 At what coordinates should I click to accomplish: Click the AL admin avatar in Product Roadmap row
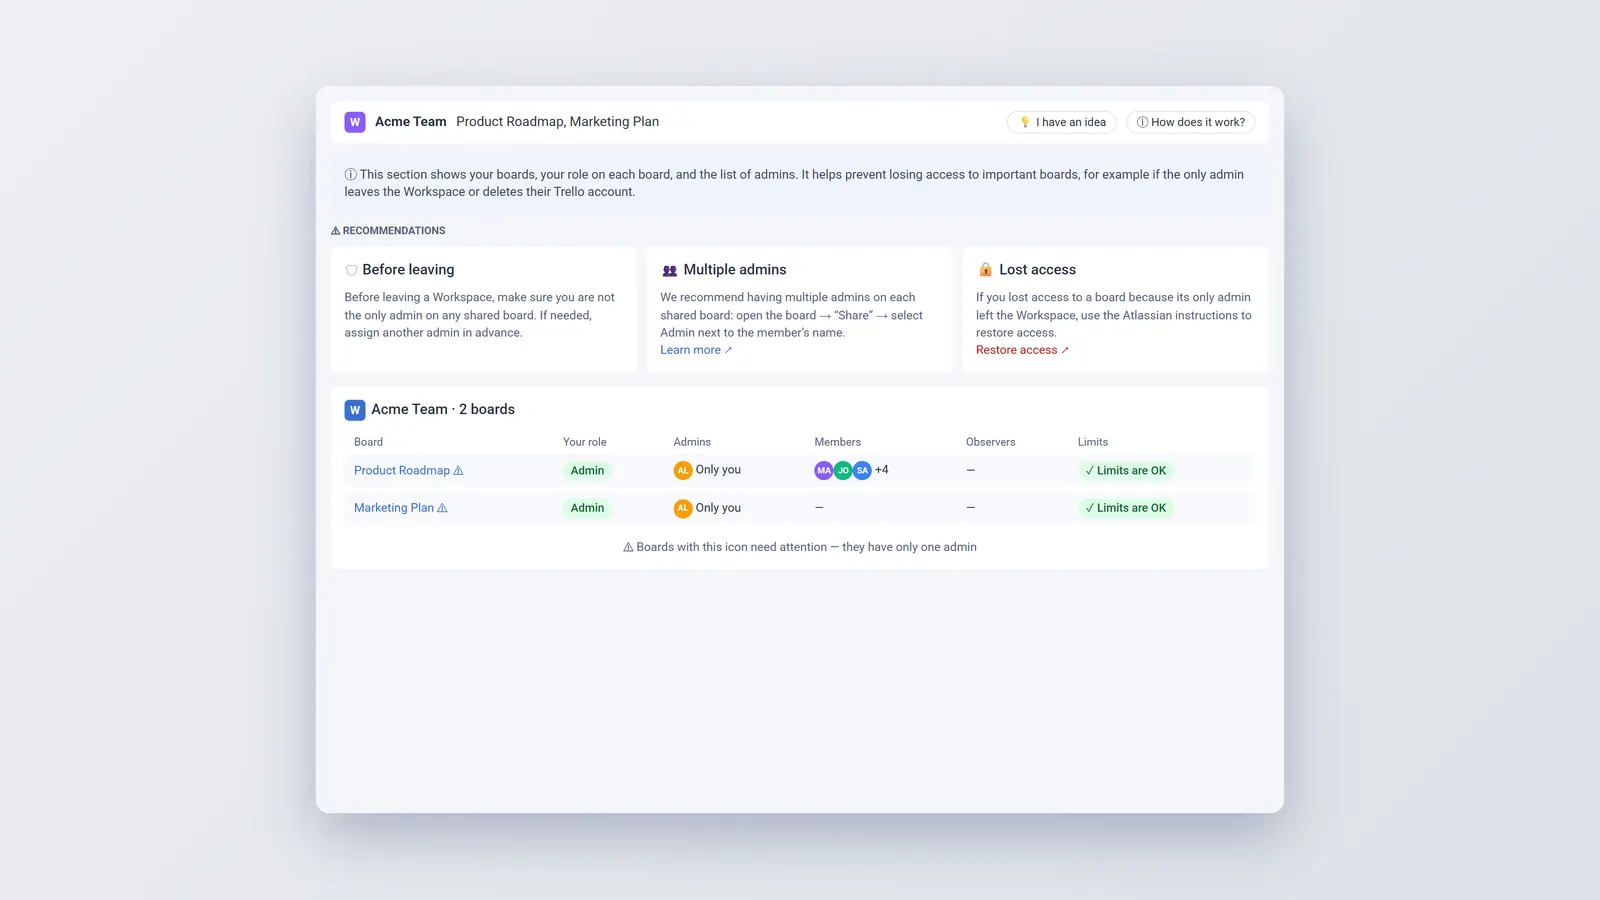683,470
